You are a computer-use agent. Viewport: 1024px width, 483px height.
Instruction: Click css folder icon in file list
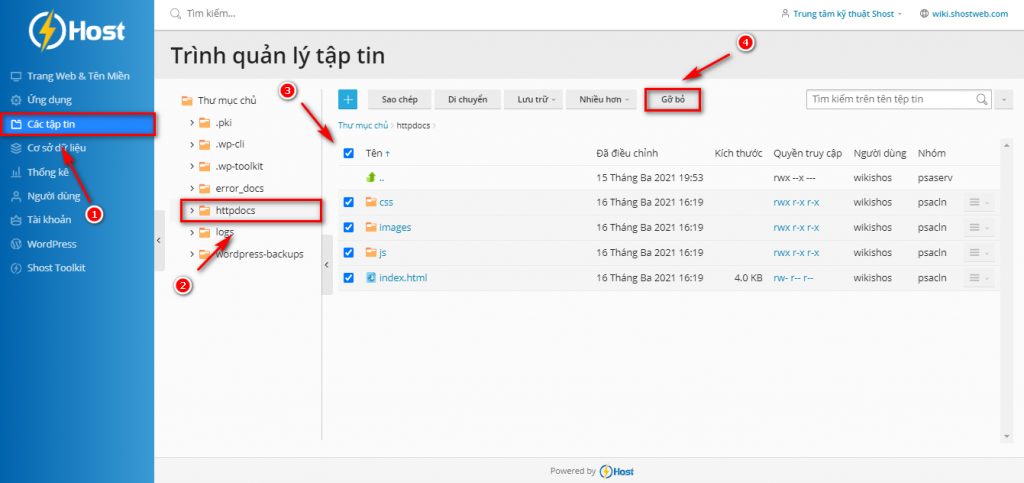[x=372, y=202]
